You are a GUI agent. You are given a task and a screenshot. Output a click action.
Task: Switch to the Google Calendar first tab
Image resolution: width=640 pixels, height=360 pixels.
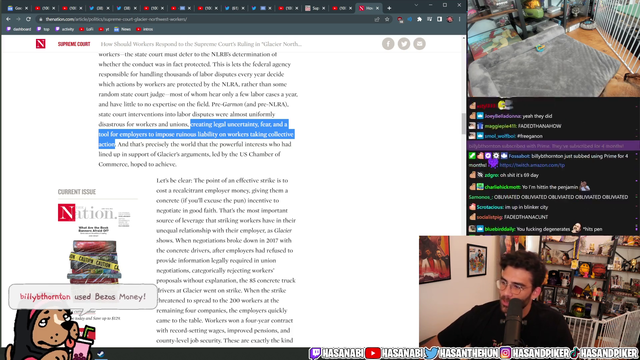coord(17,8)
